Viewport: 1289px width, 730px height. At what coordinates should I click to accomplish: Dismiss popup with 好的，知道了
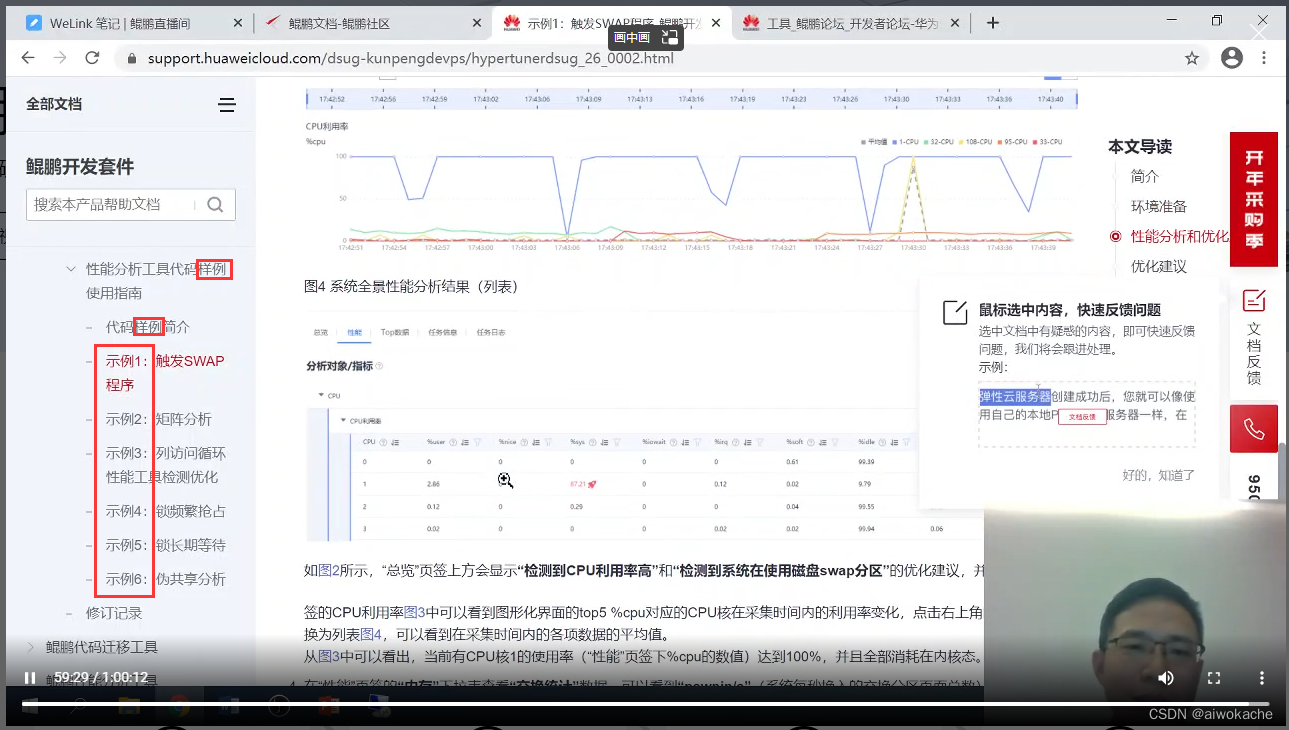click(1158, 475)
